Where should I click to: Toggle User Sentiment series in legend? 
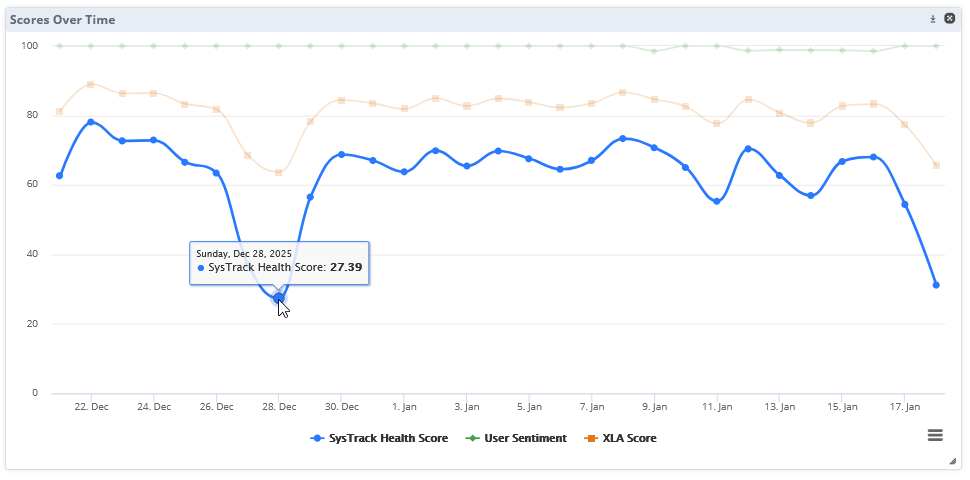point(525,438)
